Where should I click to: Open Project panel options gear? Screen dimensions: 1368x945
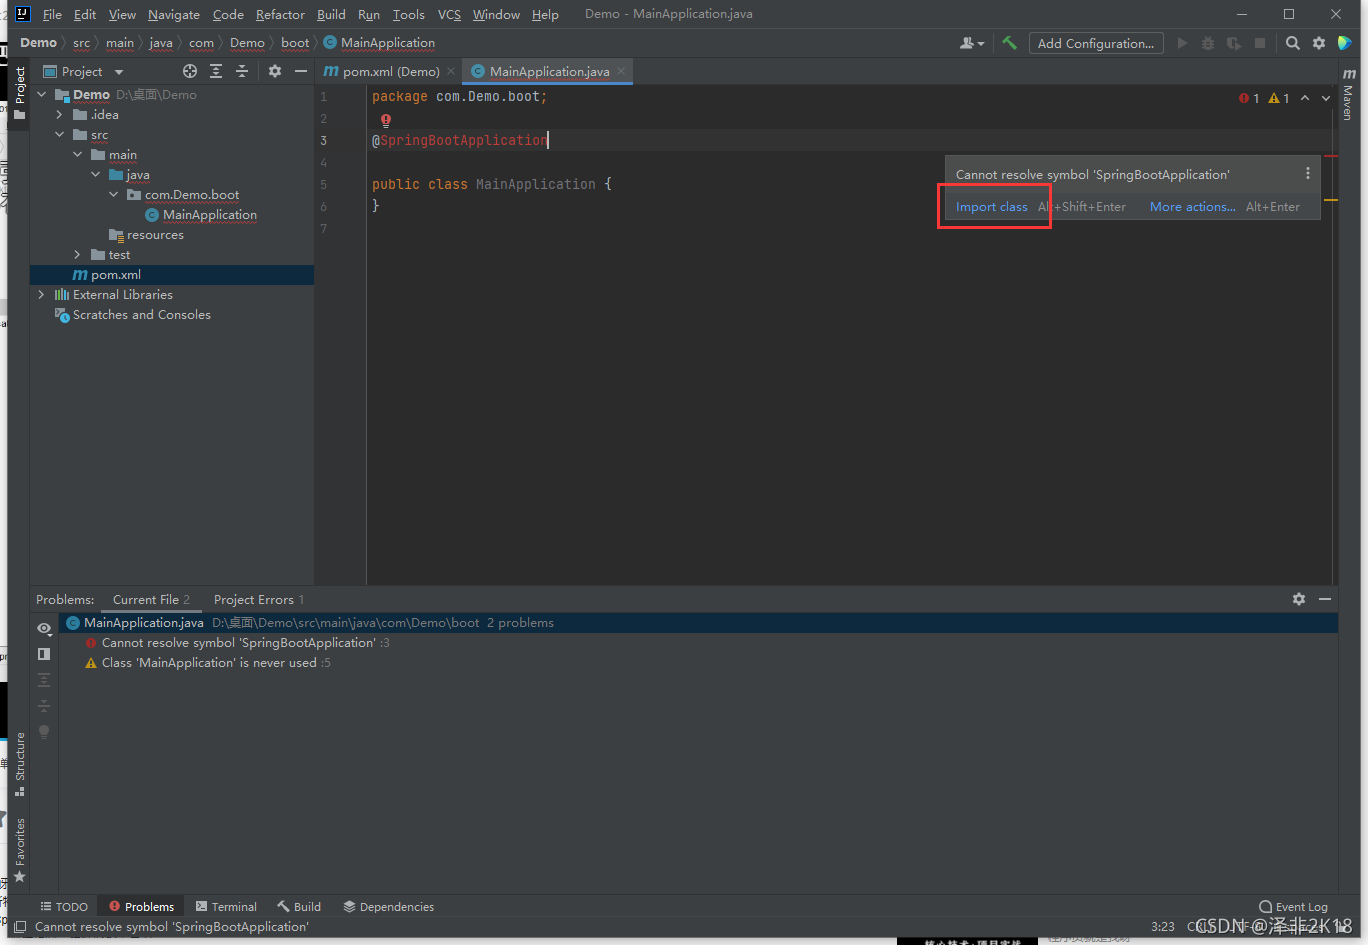coord(275,71)
